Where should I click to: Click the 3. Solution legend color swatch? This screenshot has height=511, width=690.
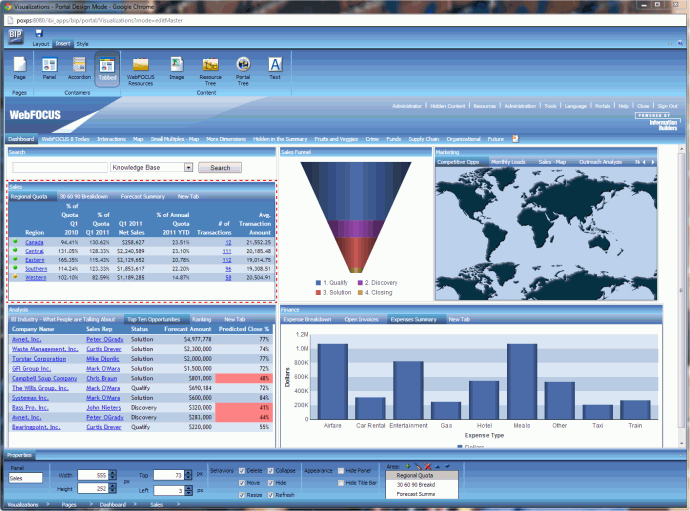tap(318, 292)
